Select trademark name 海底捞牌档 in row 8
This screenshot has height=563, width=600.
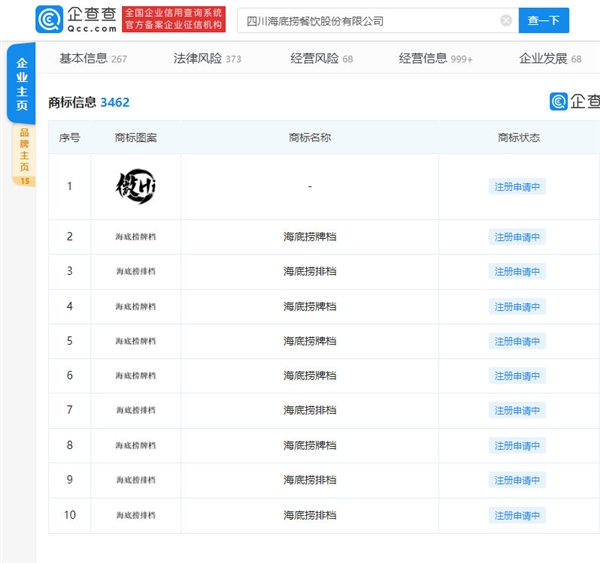pos(310,446)
